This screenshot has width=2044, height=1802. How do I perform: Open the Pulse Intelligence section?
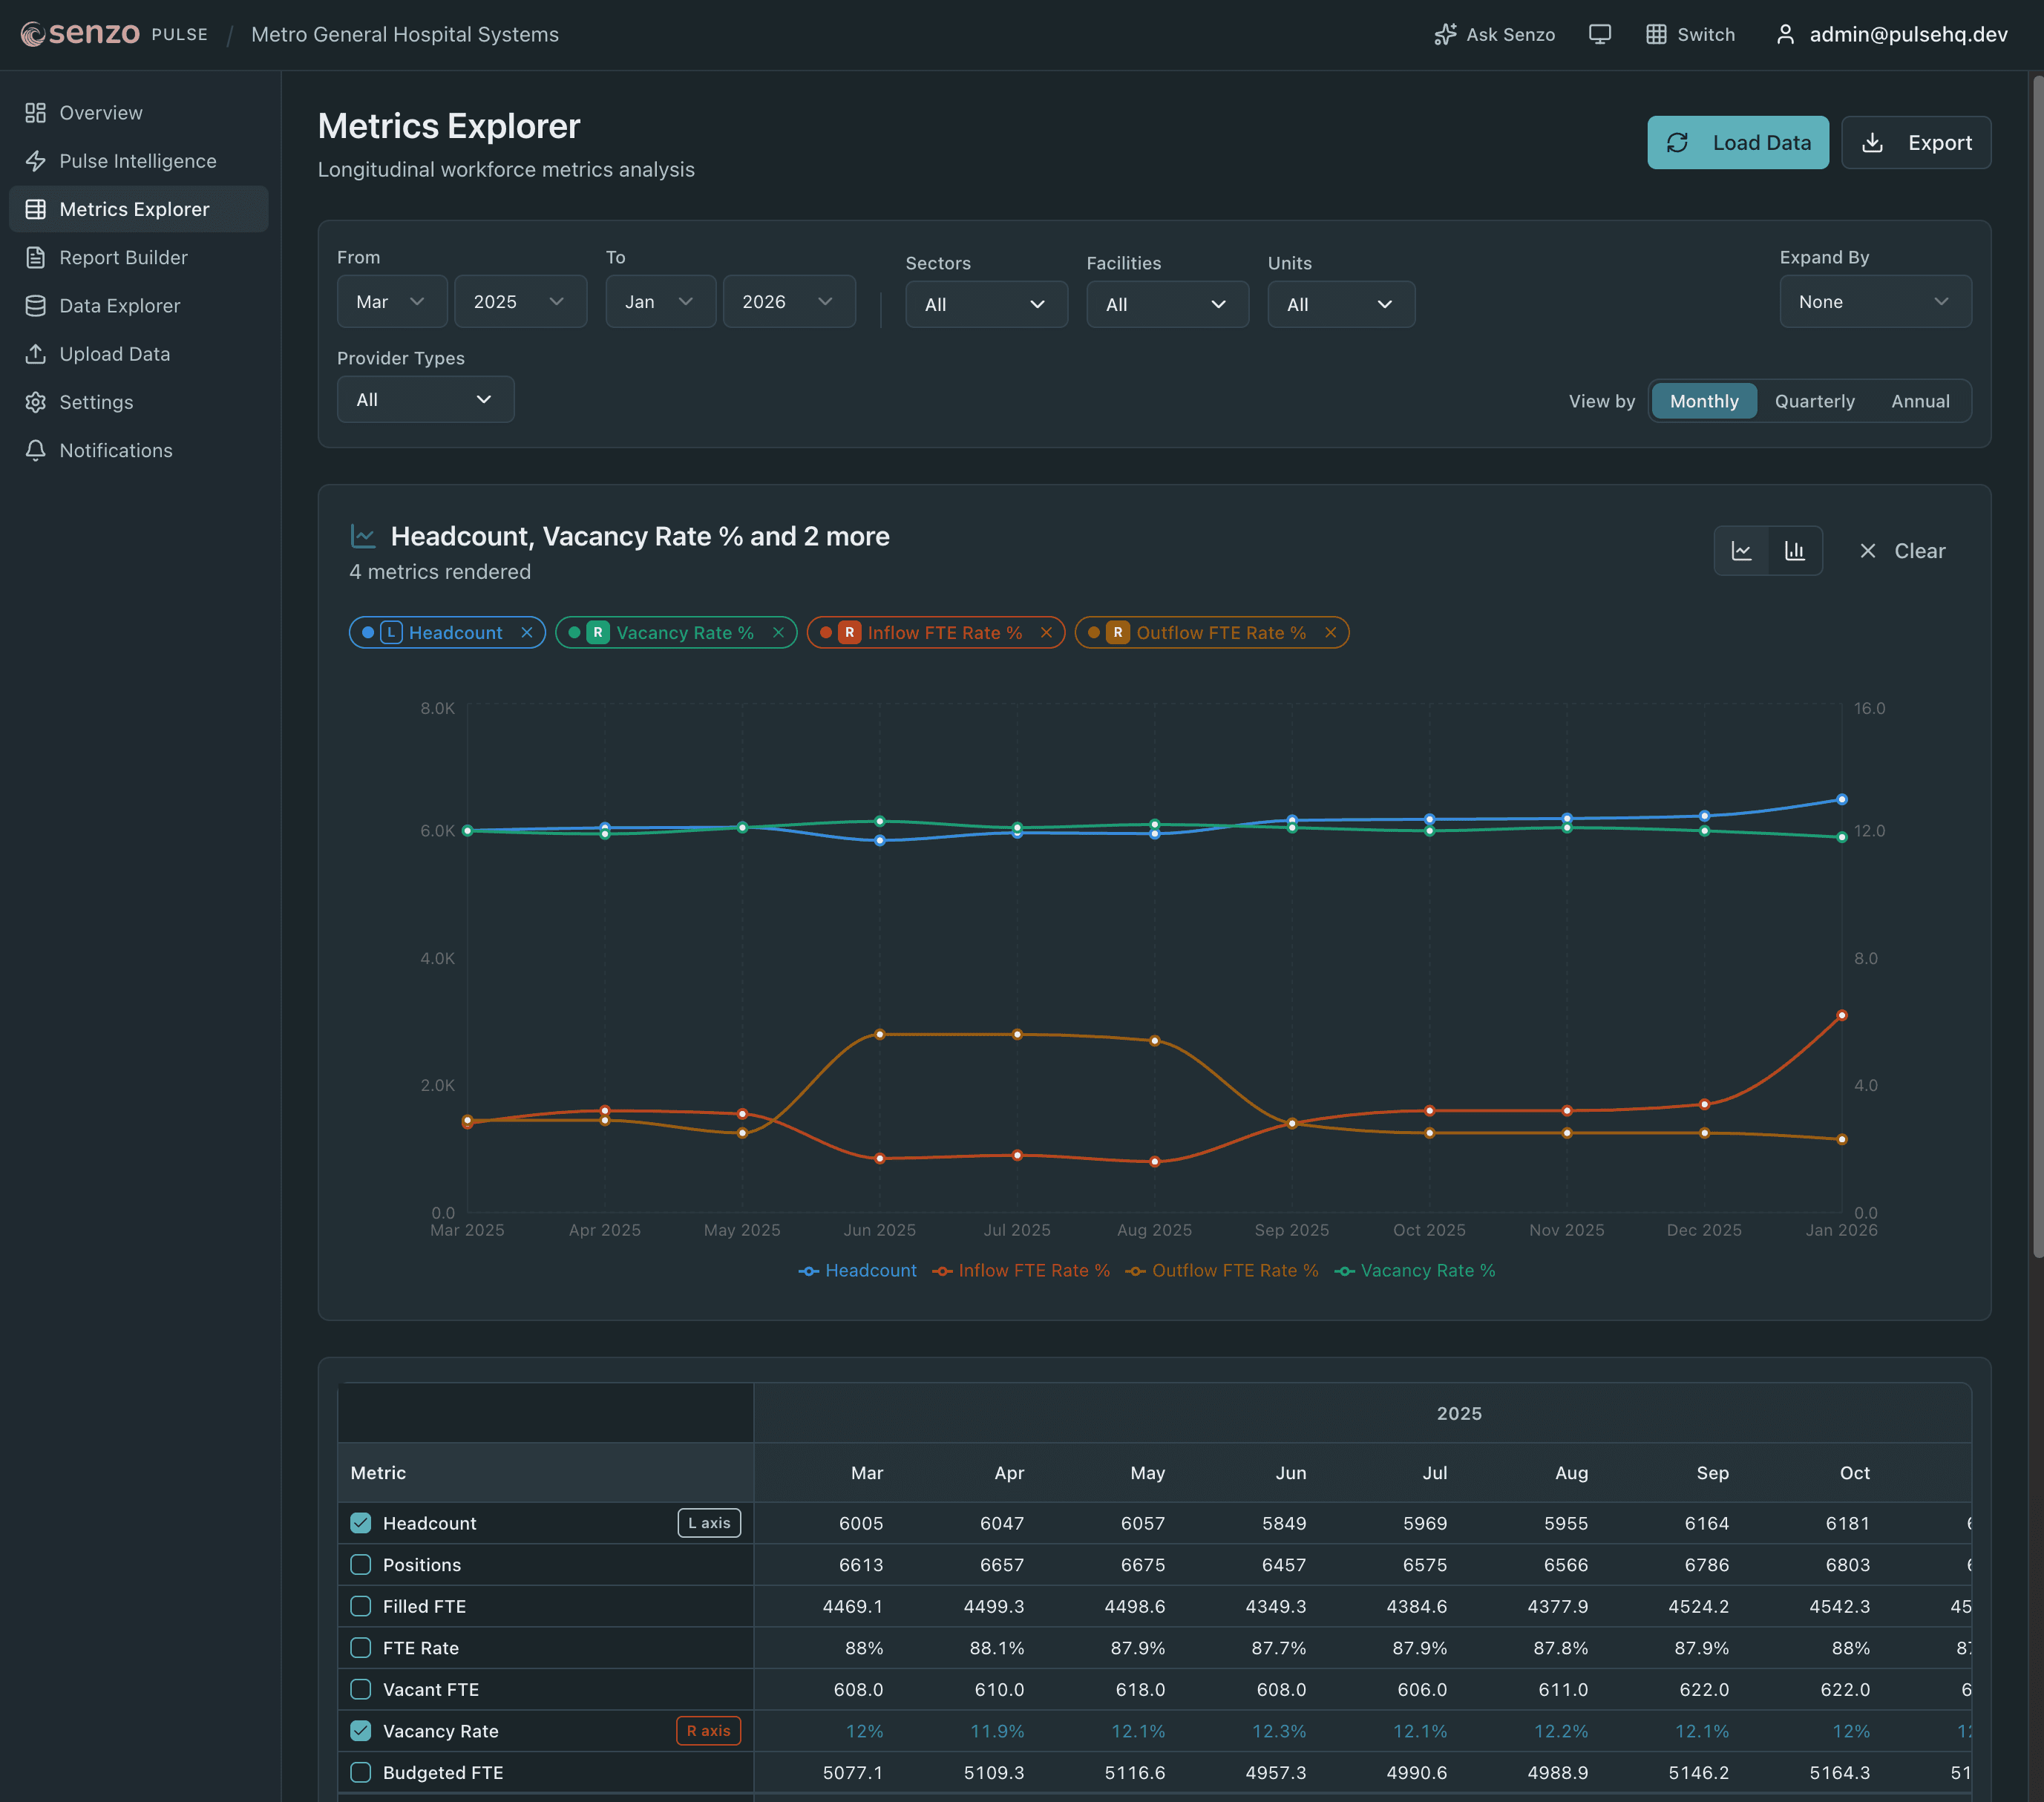(x=137, y=160)
